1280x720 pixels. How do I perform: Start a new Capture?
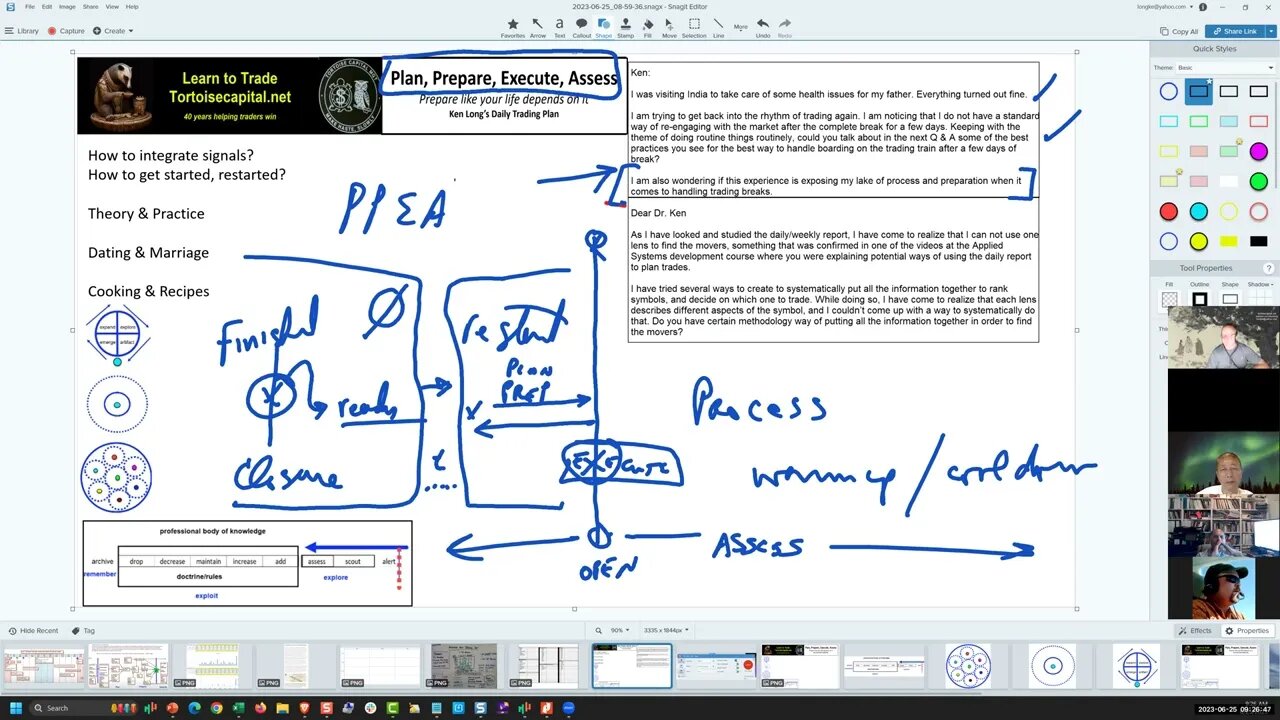66,31
